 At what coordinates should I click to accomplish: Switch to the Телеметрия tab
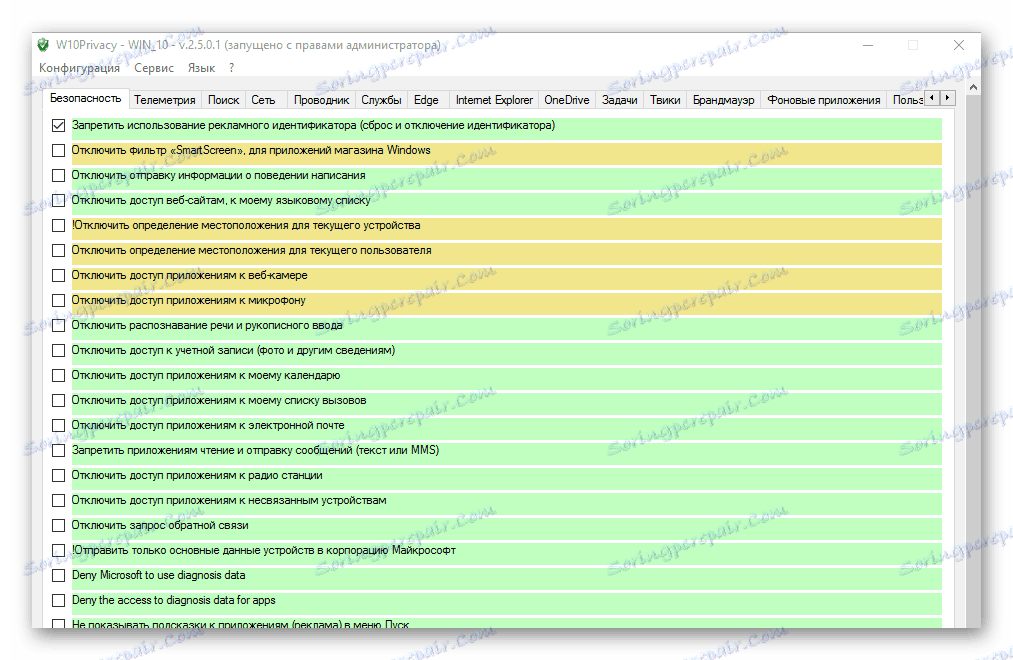(x=165, y=100)
